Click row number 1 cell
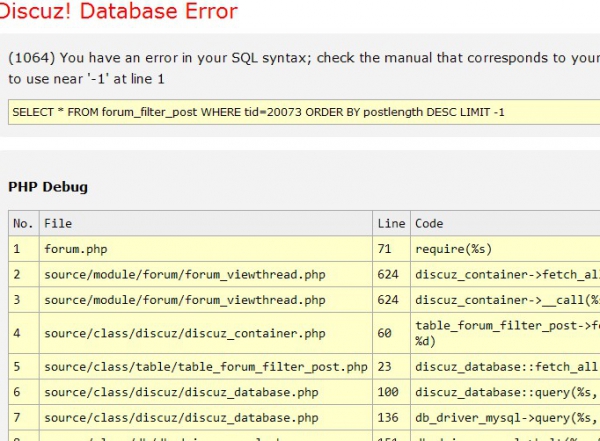Viewport: 600px width, 441px height. tap(24, 249)
